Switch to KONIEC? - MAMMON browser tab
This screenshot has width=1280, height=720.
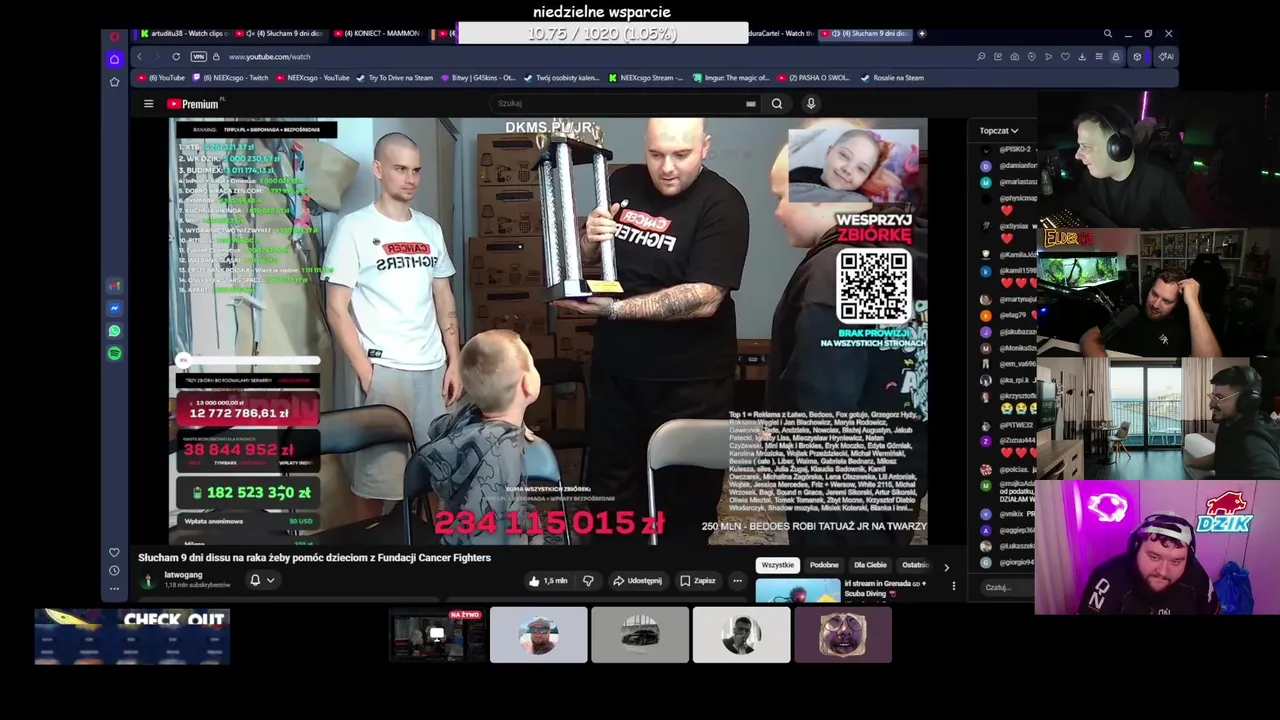click(376, 33)
